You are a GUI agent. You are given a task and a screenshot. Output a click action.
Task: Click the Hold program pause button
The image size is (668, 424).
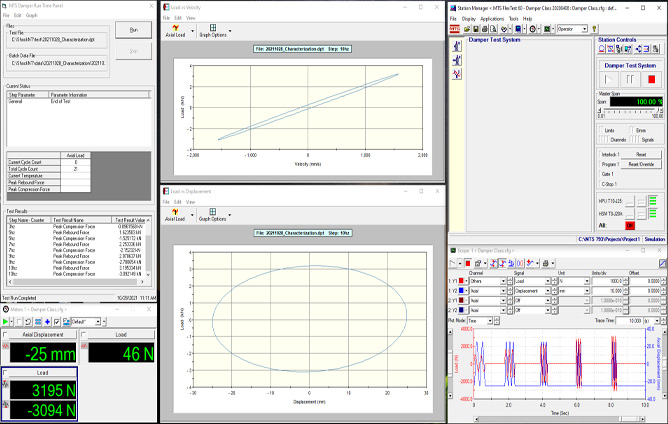(x=632, y=78)
